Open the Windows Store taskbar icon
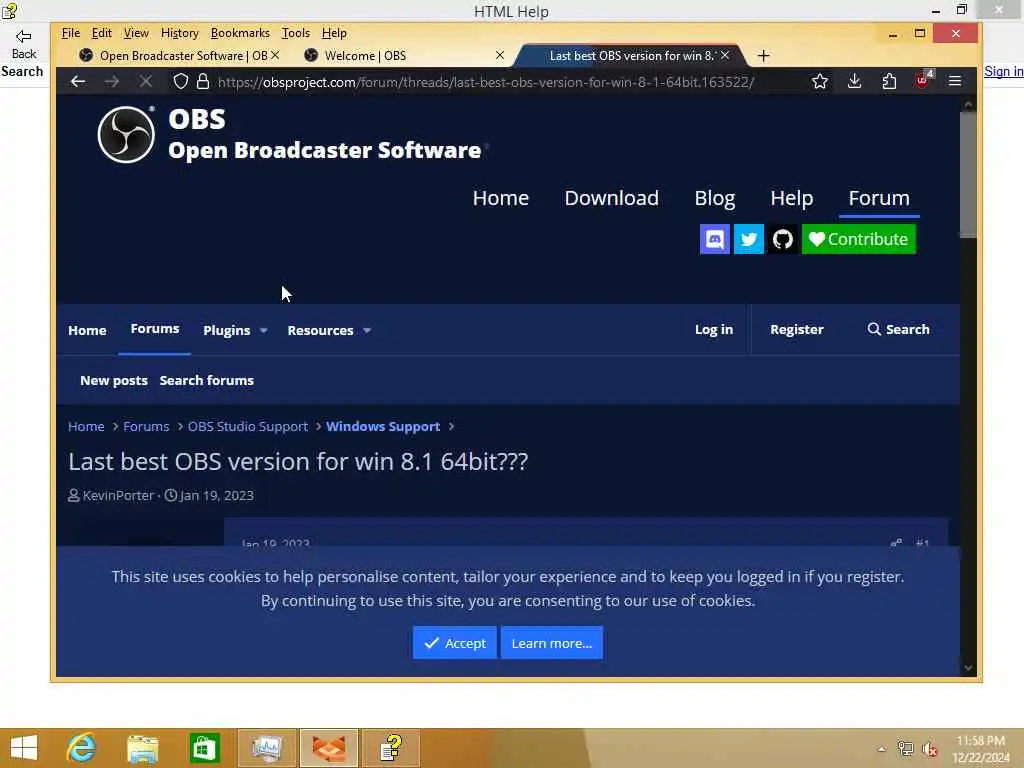The width and height of the screenshot is (1024, 768). tap(204, 748)
